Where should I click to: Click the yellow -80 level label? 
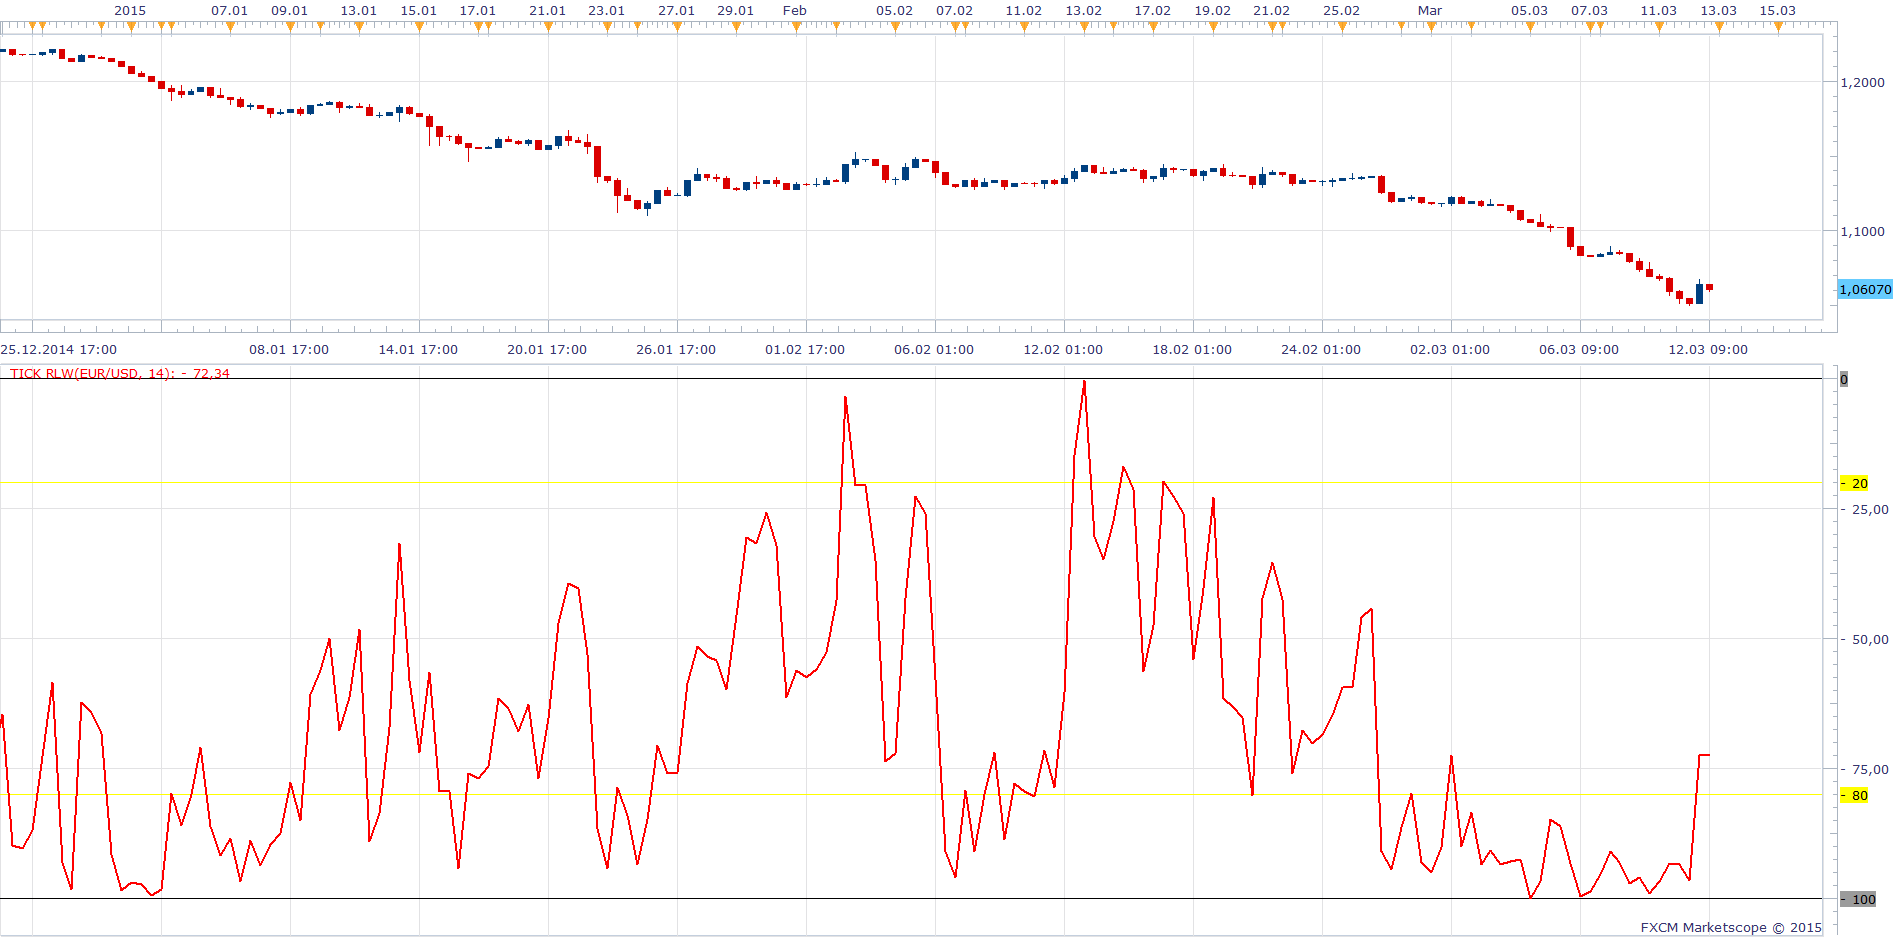pos(1854,795)
